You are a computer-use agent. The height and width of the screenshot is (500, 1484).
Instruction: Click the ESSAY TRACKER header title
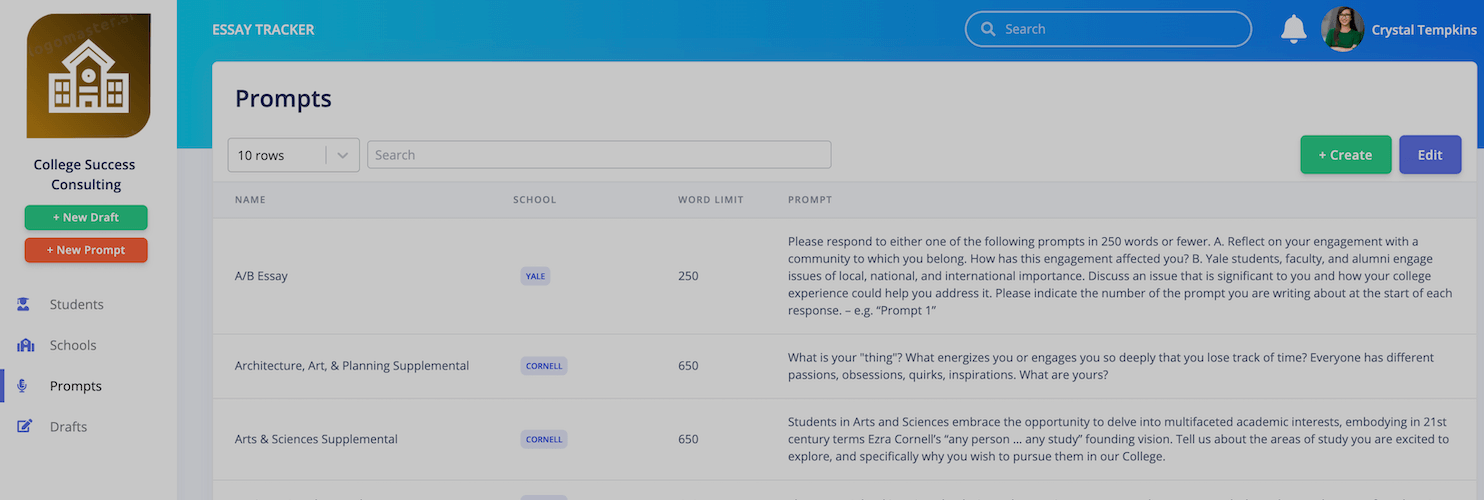(264, 29)
